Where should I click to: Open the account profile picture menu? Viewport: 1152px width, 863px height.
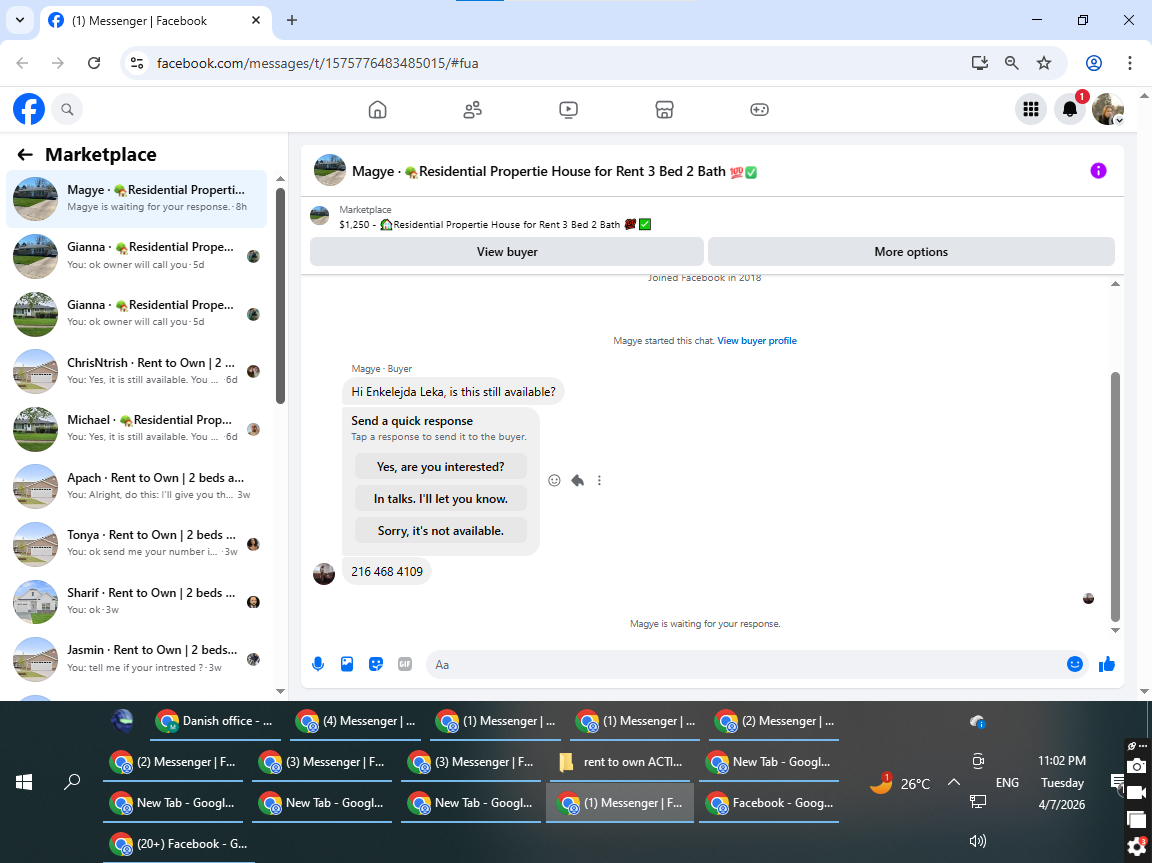click(x=1108, y=109)
